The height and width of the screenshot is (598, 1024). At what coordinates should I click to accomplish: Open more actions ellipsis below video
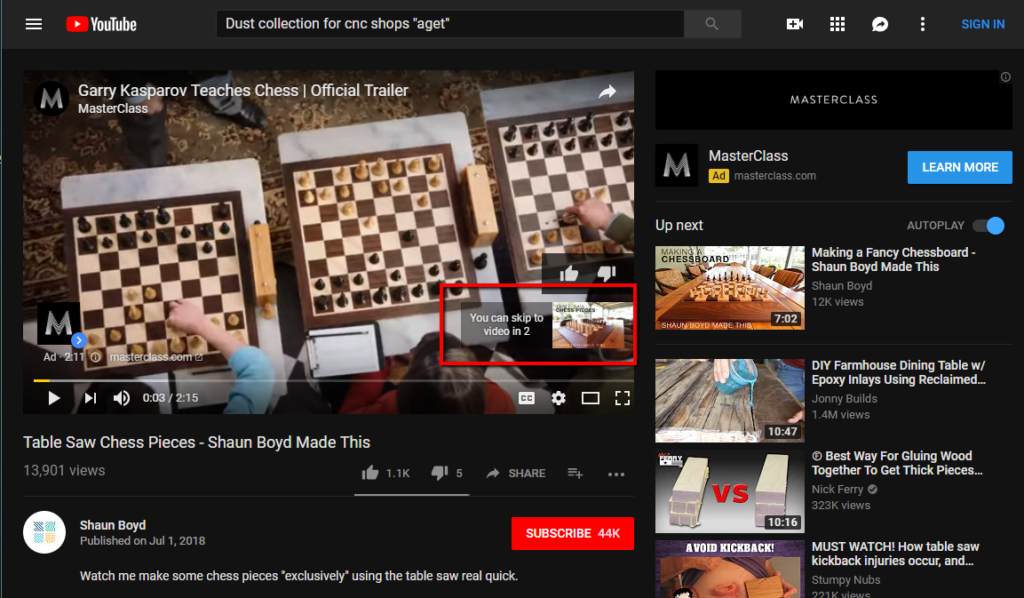click(616, 474)
